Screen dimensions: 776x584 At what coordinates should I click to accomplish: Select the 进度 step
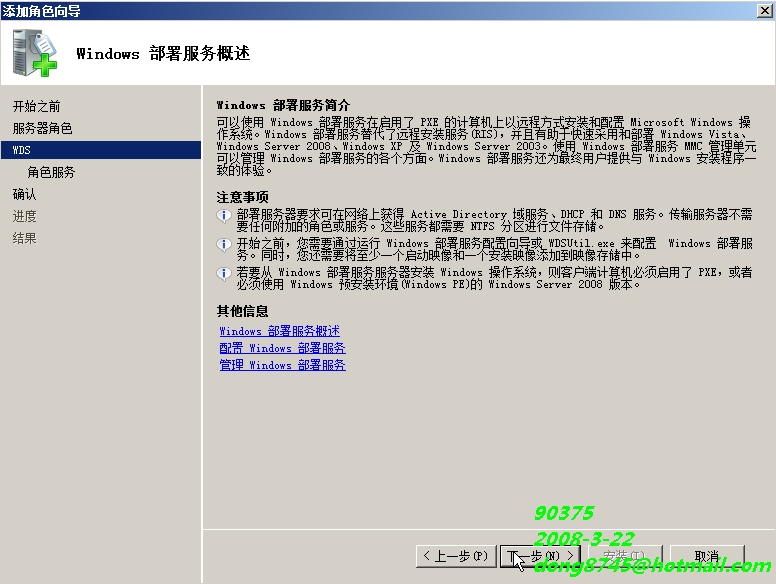click(x=24, y=216)
